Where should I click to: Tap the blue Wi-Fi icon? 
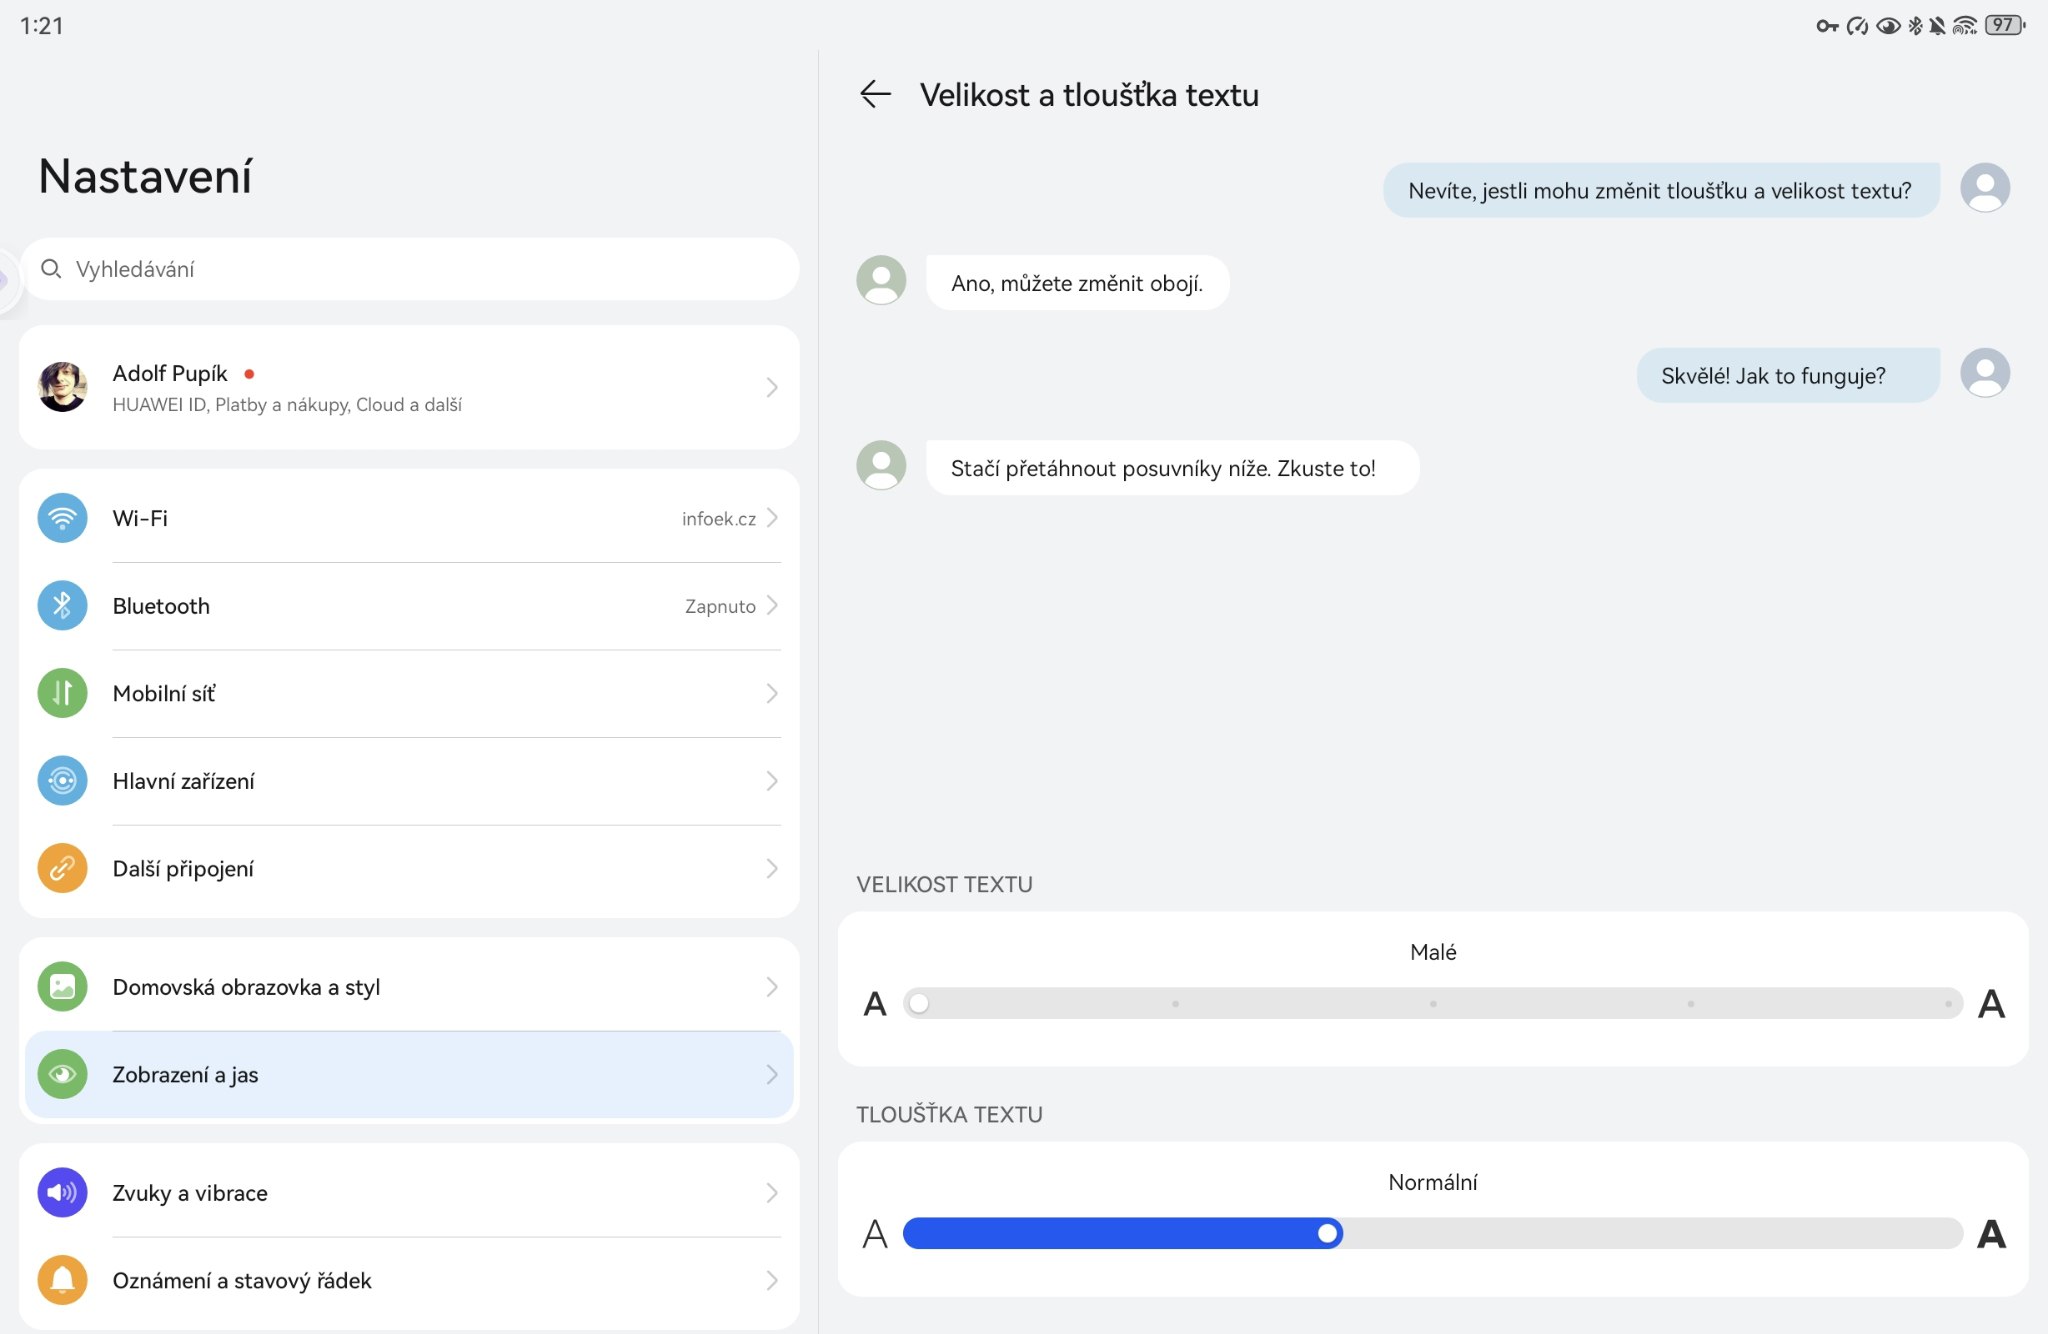tap(62, 518)
